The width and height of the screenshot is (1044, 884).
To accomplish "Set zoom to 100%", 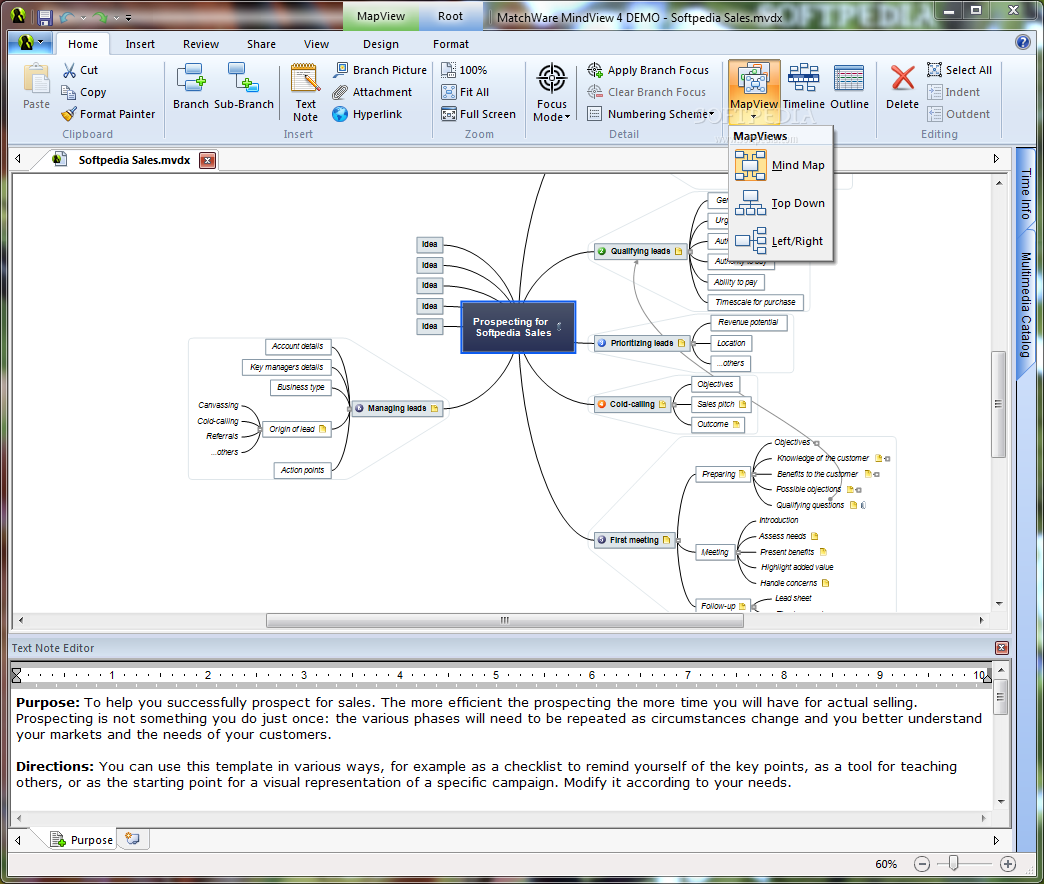I will [464, 70].
